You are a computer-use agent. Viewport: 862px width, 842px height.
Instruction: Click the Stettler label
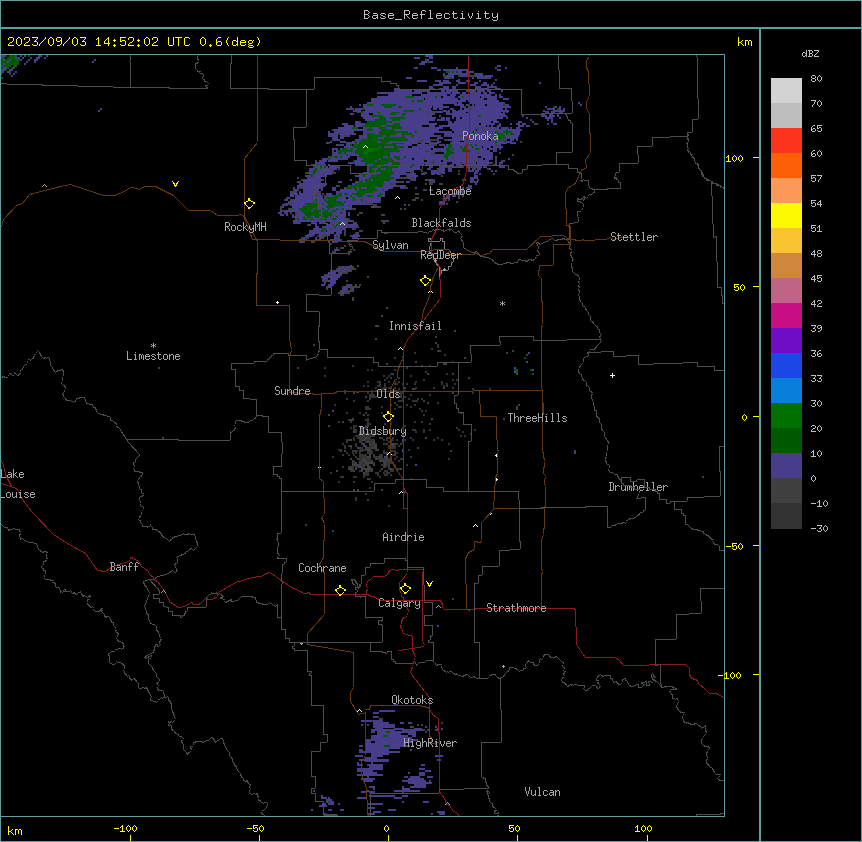pos(634,237)
